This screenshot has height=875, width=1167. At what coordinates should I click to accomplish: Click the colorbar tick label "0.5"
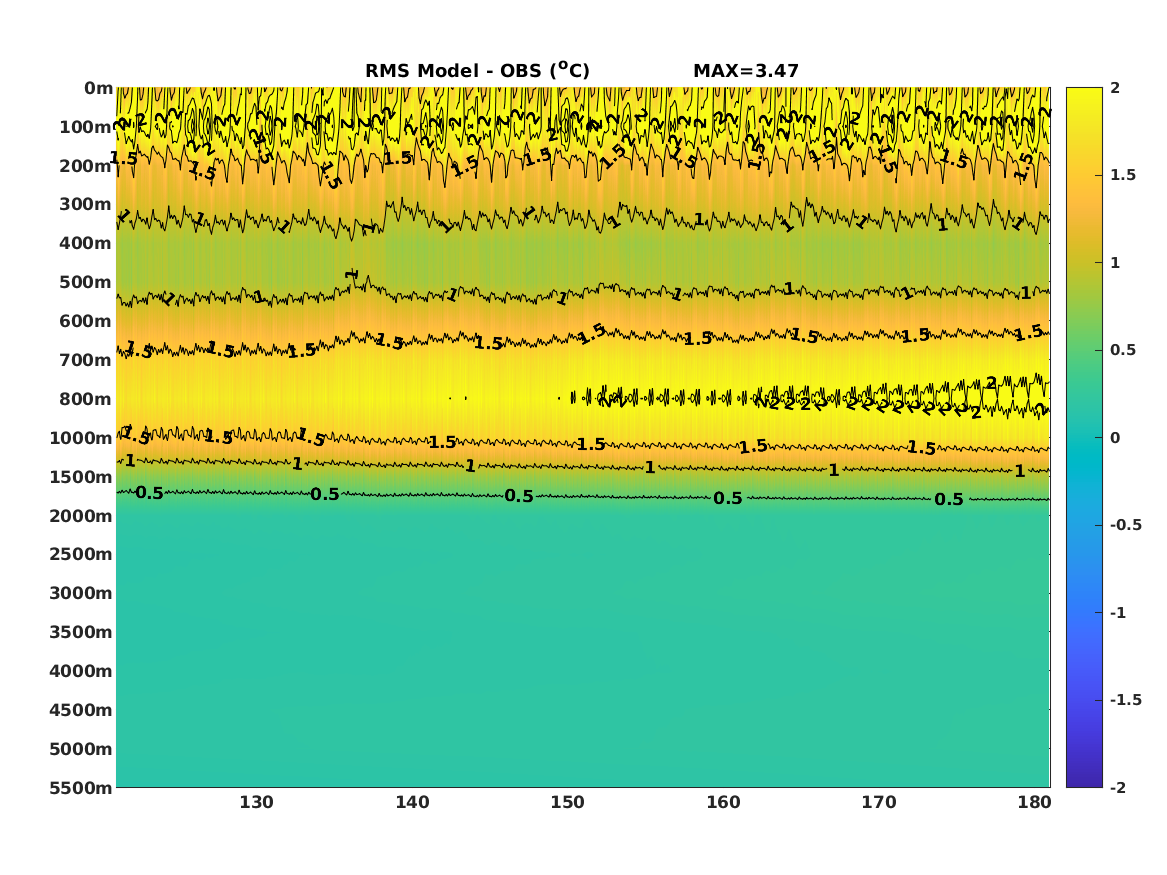click(x=1123, y=350)
